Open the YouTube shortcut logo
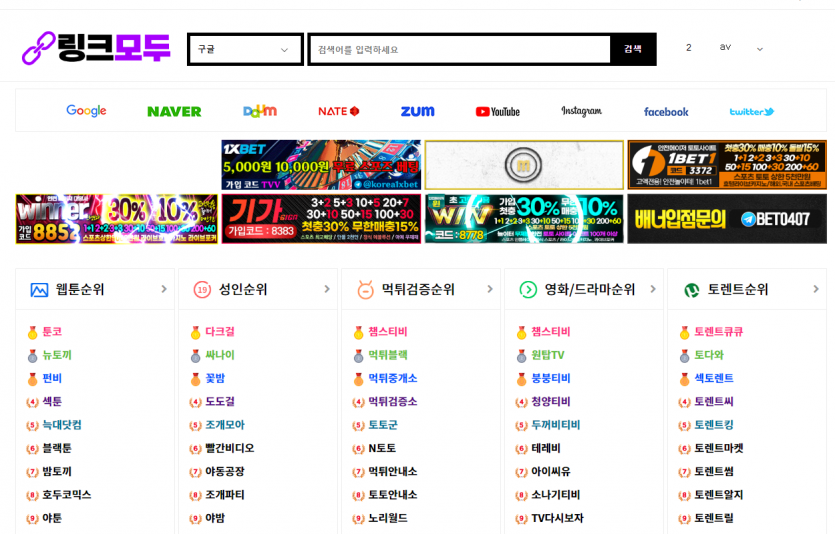The image size is (835, 534). pos(497,112)
